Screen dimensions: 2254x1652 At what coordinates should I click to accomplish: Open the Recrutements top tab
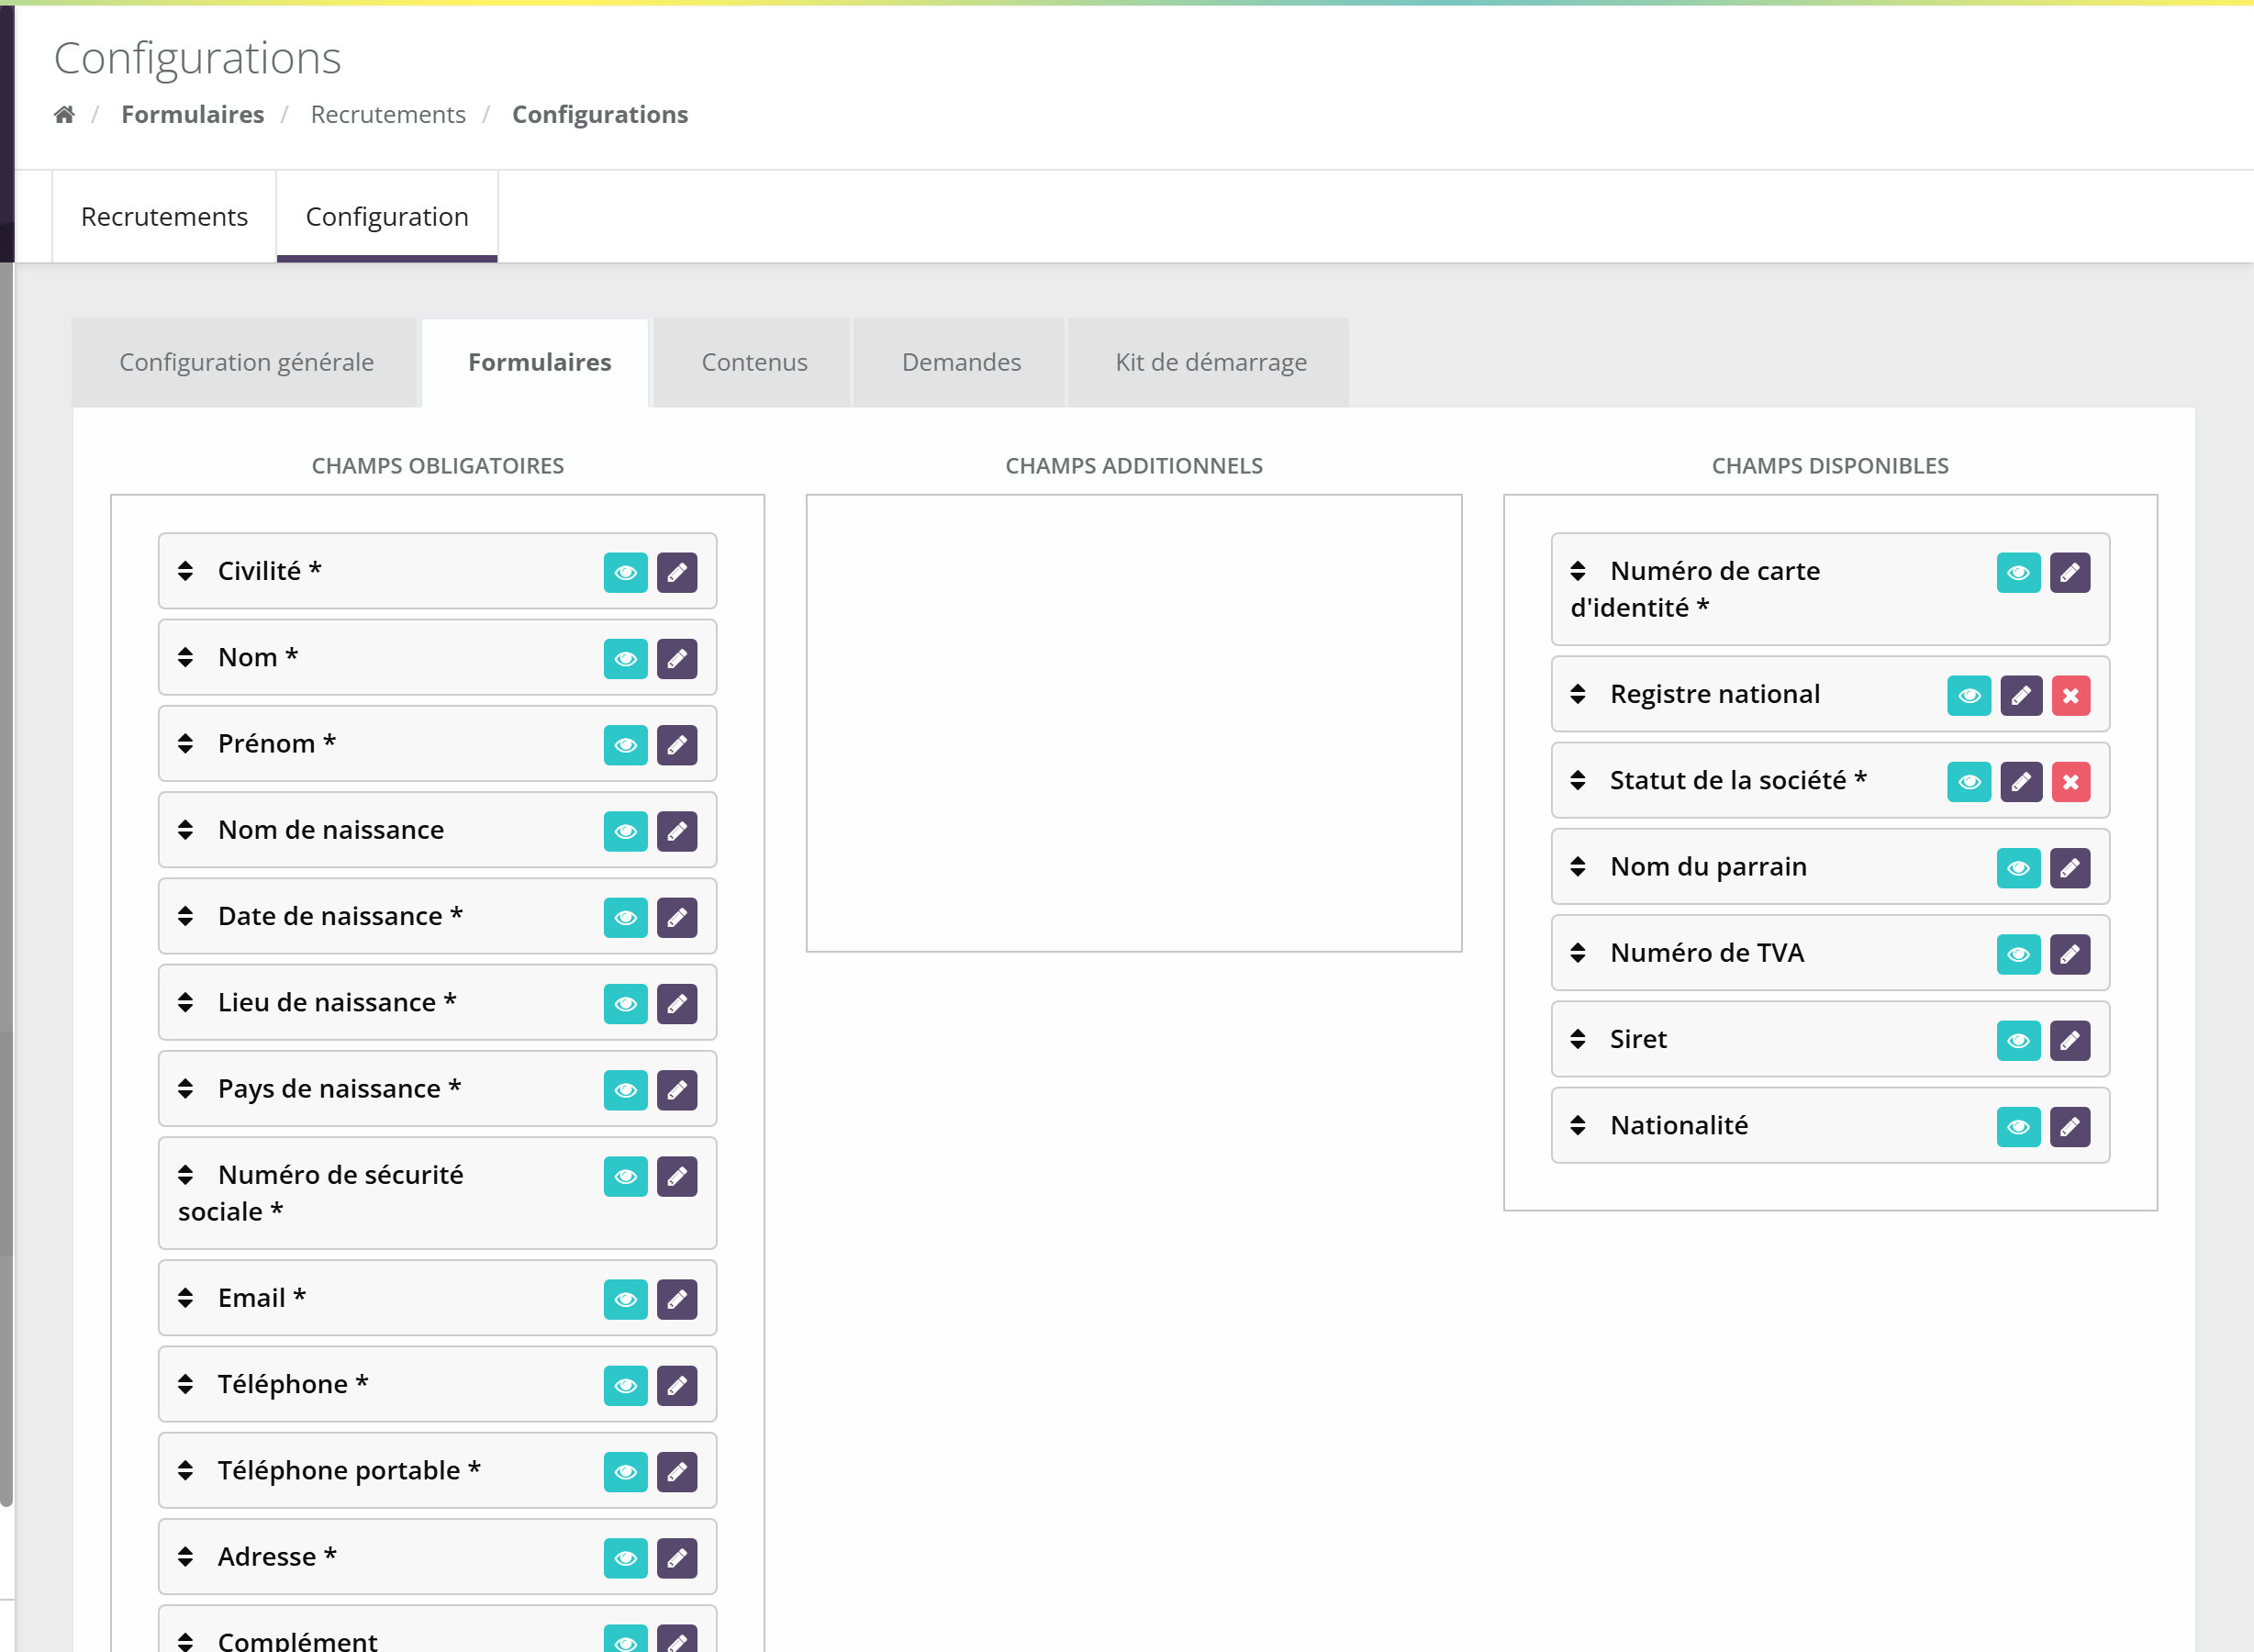tap(164, 217)
